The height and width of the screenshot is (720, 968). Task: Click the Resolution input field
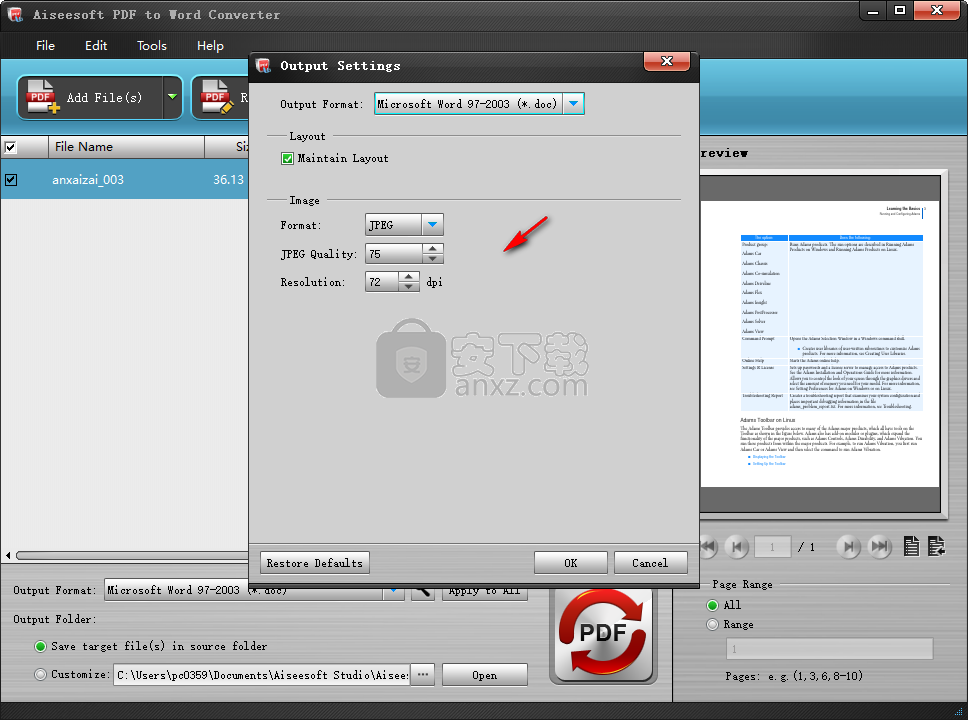382,282
